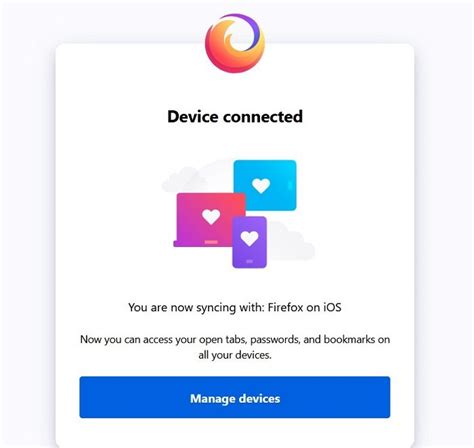Image resolution: width=474 pixels, height=448 pixels.
Task: Select the purple phone device illustration
Action: [249, 242]
